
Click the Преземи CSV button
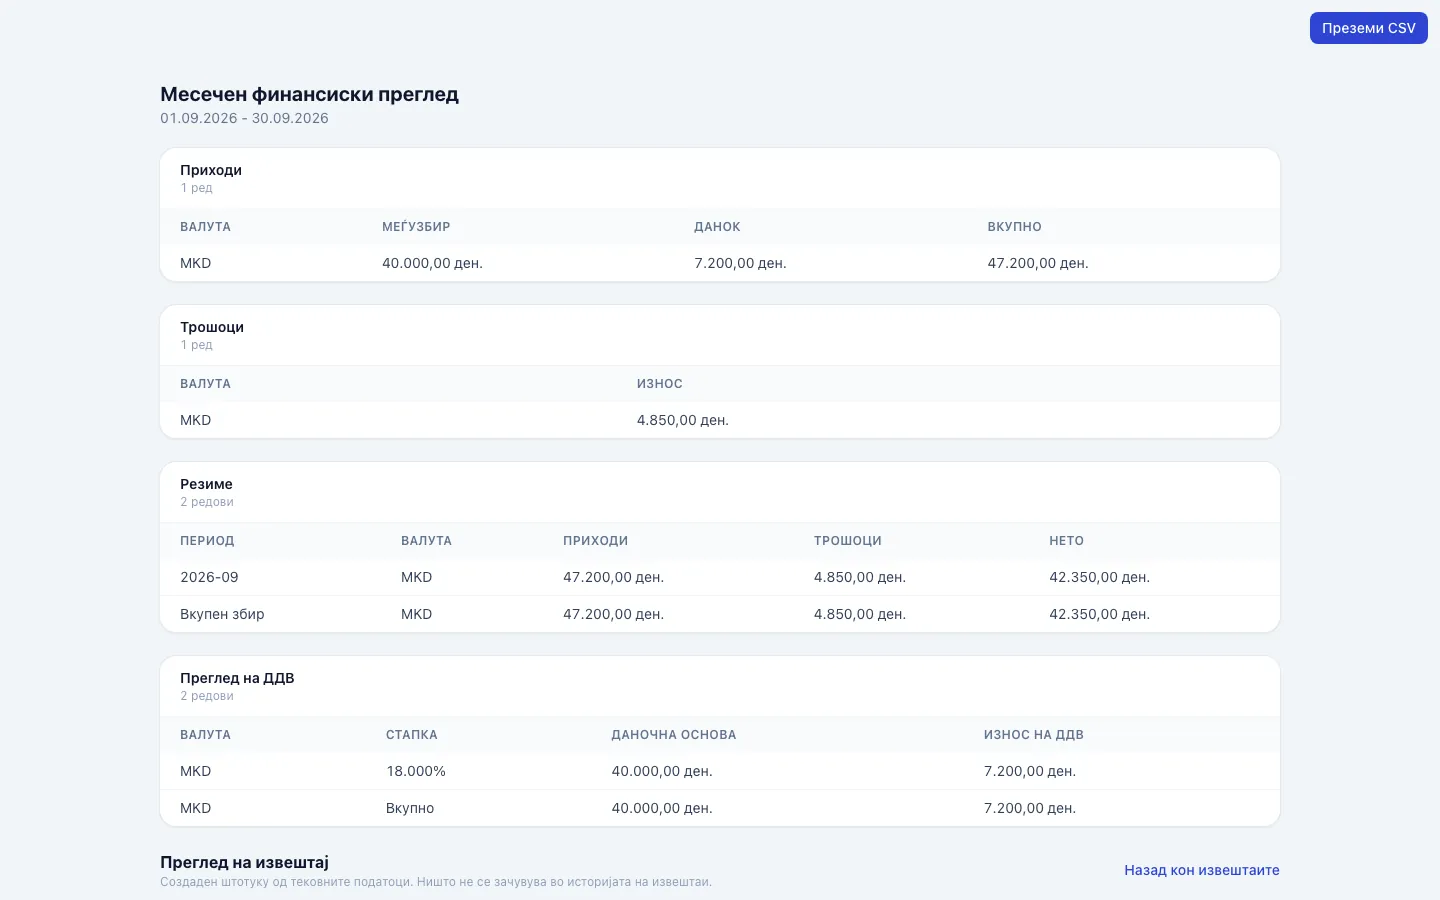tap(1368, 28)
